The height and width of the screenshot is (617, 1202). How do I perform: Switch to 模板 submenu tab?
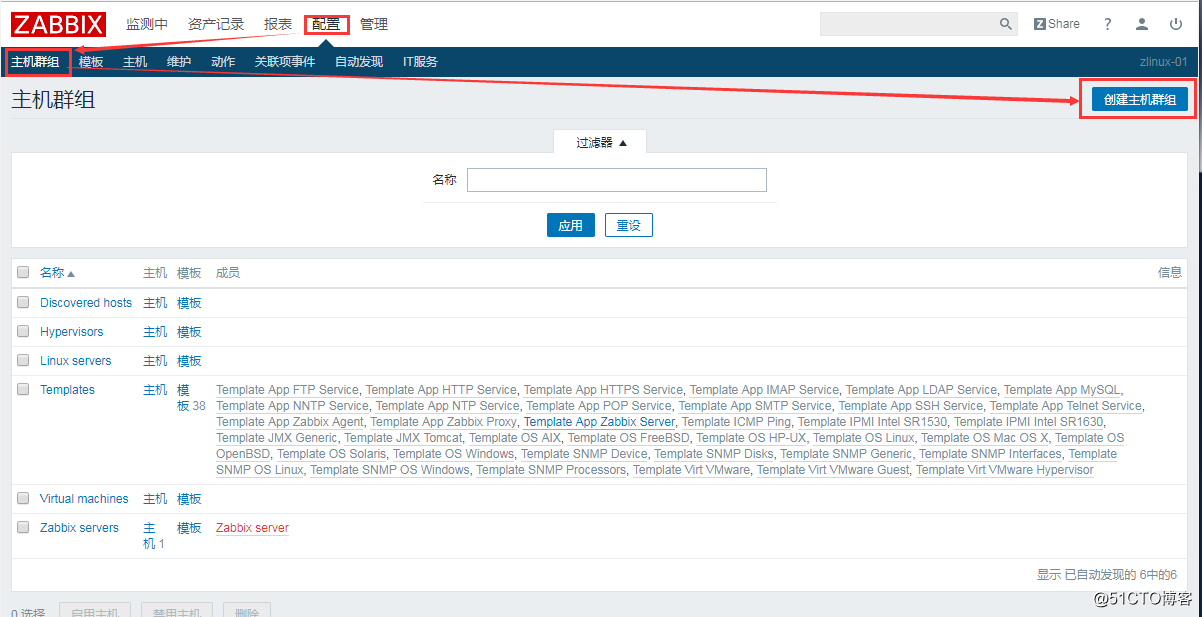click(91, 62)
